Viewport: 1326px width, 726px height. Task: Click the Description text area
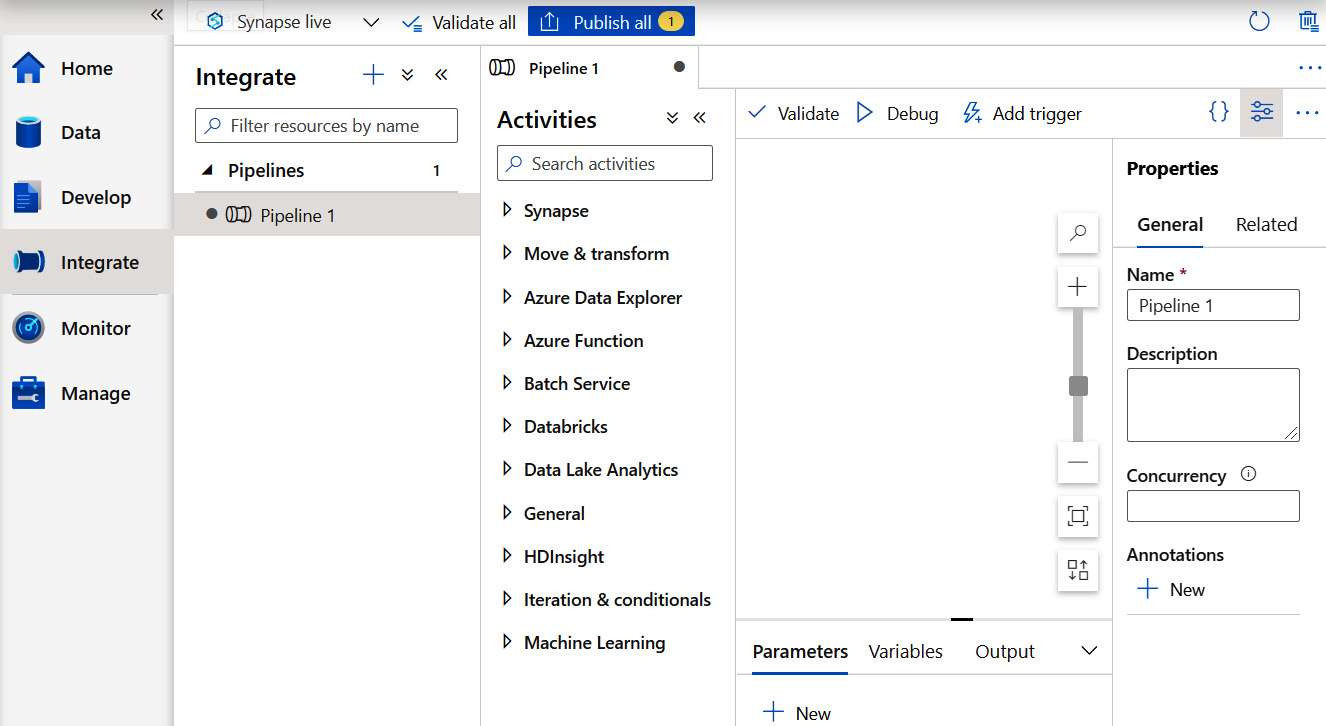(1213, 405)
